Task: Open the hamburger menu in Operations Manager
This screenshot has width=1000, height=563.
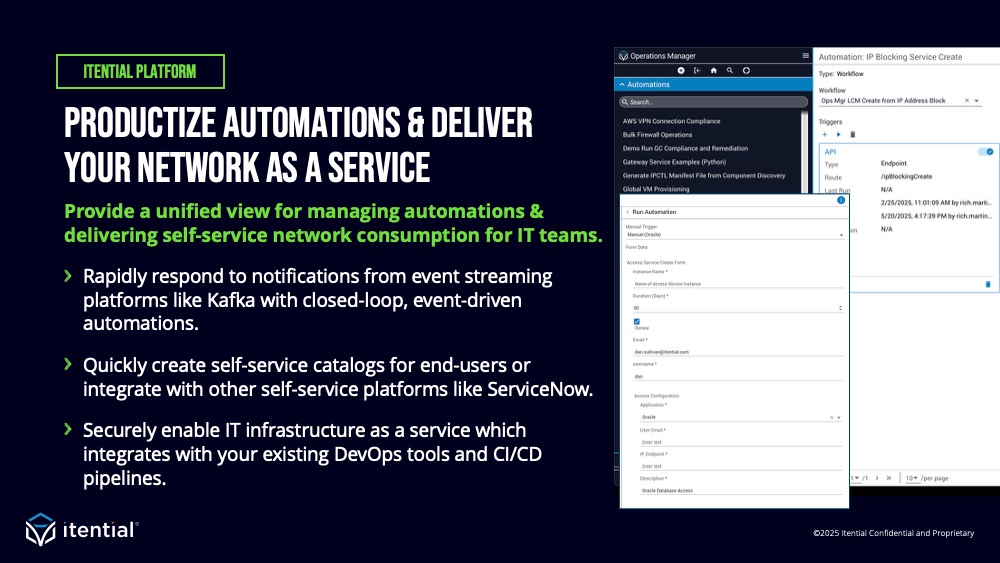Action: pyautogui.click(x=805, y=55)
